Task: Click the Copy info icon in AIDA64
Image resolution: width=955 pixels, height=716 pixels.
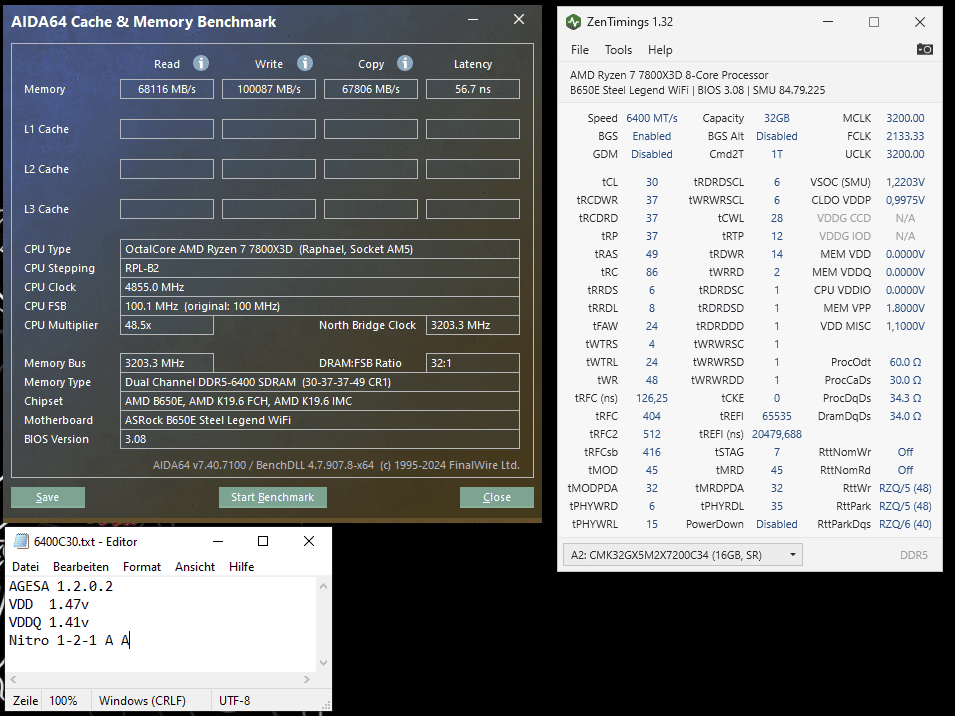Action: 405,63
